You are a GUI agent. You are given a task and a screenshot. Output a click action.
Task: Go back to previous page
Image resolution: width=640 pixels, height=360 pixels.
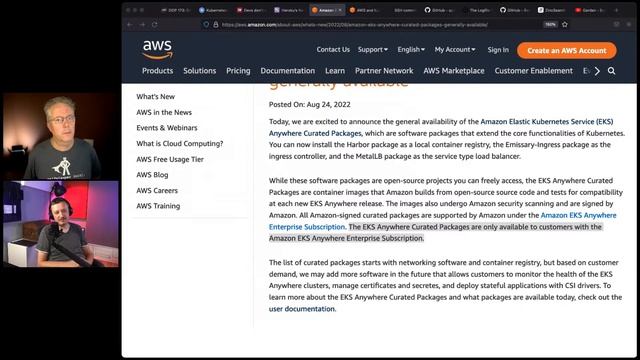[x=130, y=24]
